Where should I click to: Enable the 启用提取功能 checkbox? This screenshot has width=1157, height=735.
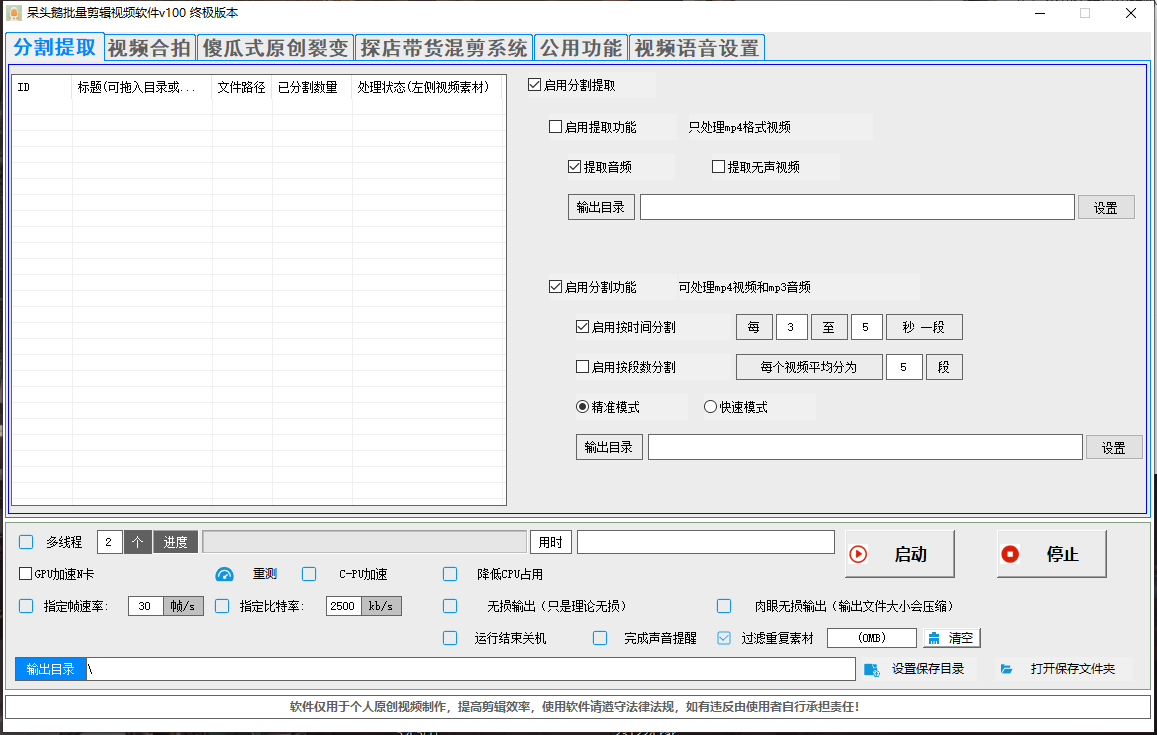click(555, 126)
